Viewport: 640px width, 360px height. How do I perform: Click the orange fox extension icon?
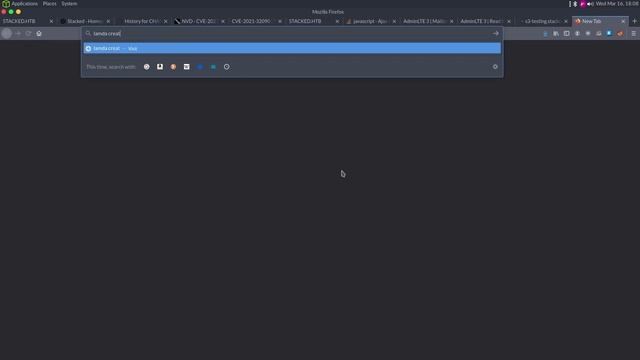[x=620, y=33]
